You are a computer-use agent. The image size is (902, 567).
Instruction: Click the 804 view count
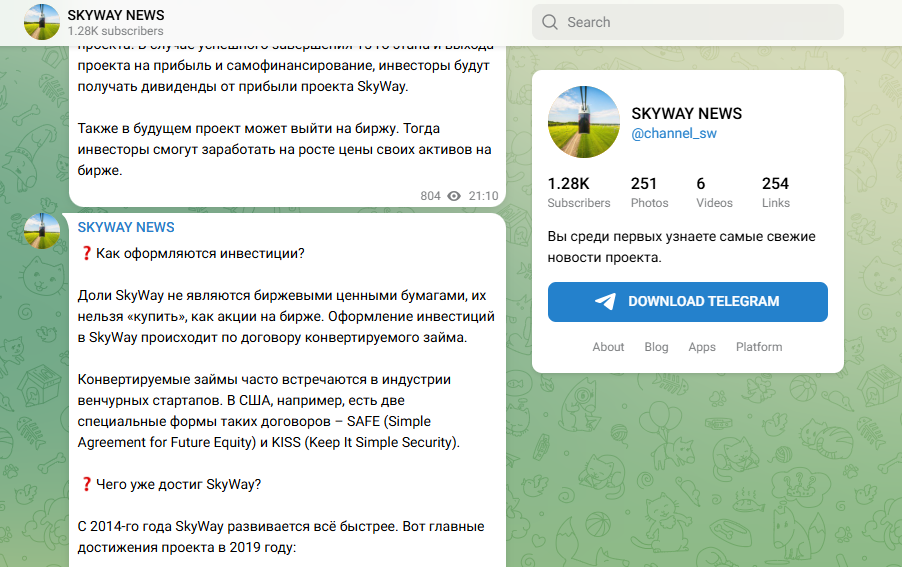pyautogui.click(x=430, y=196)
